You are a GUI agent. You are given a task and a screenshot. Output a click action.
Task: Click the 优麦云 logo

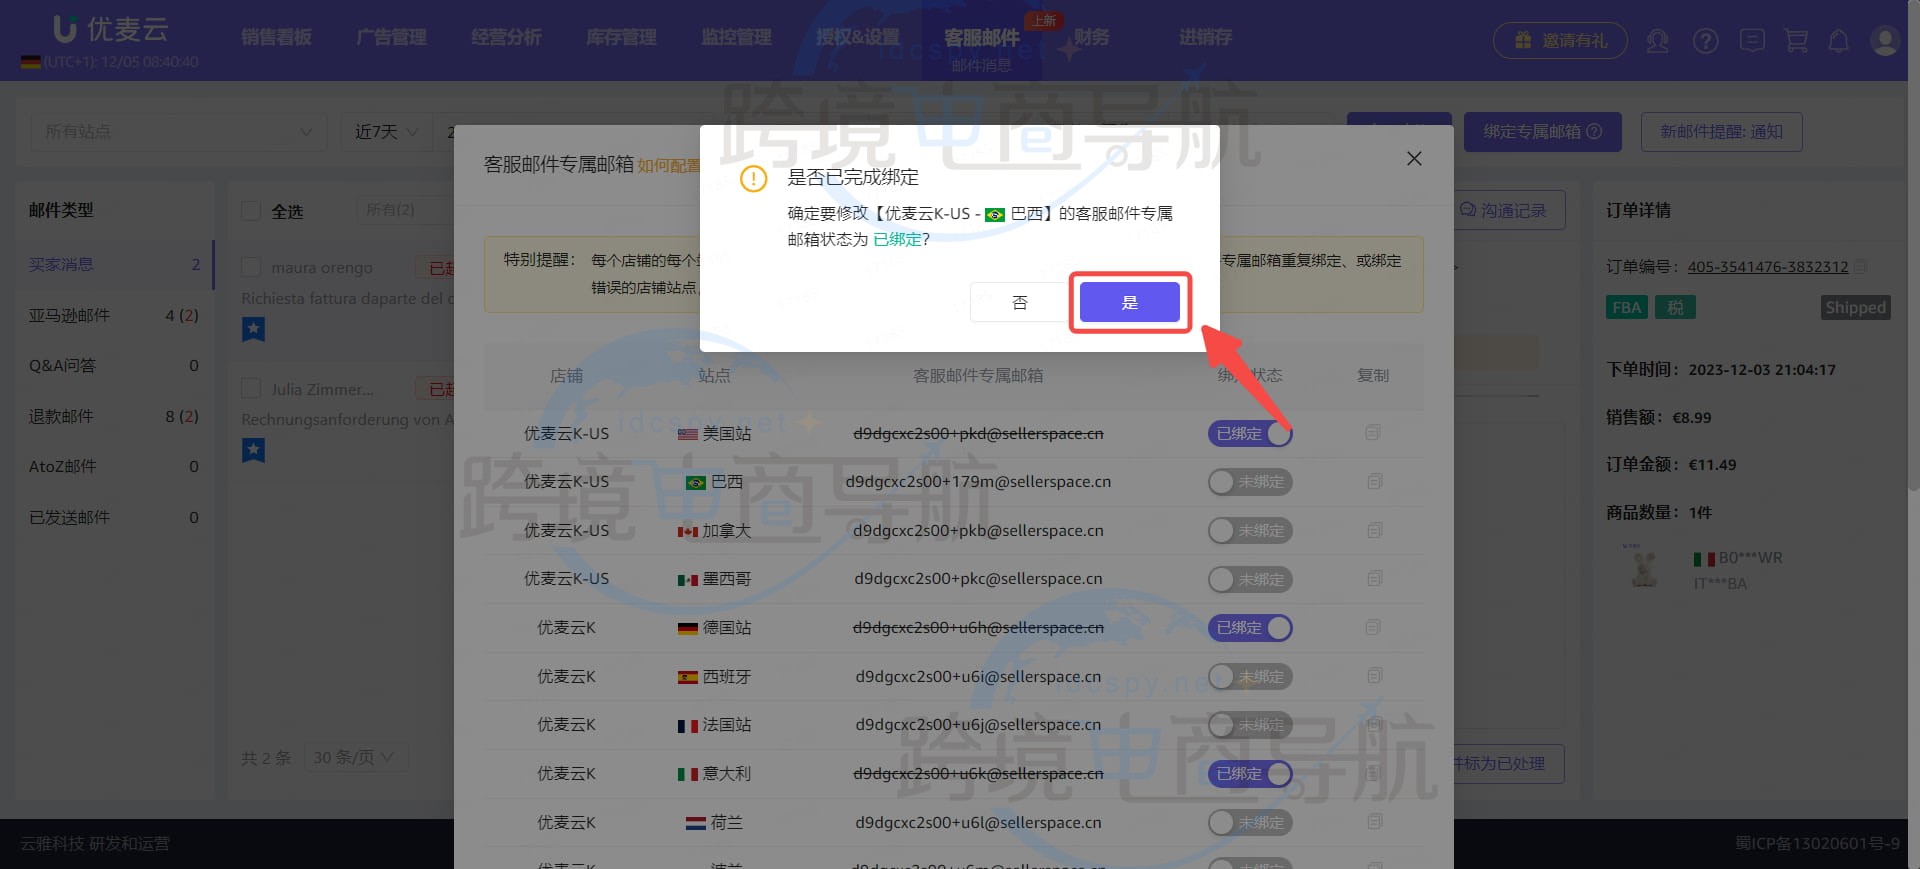110,29
